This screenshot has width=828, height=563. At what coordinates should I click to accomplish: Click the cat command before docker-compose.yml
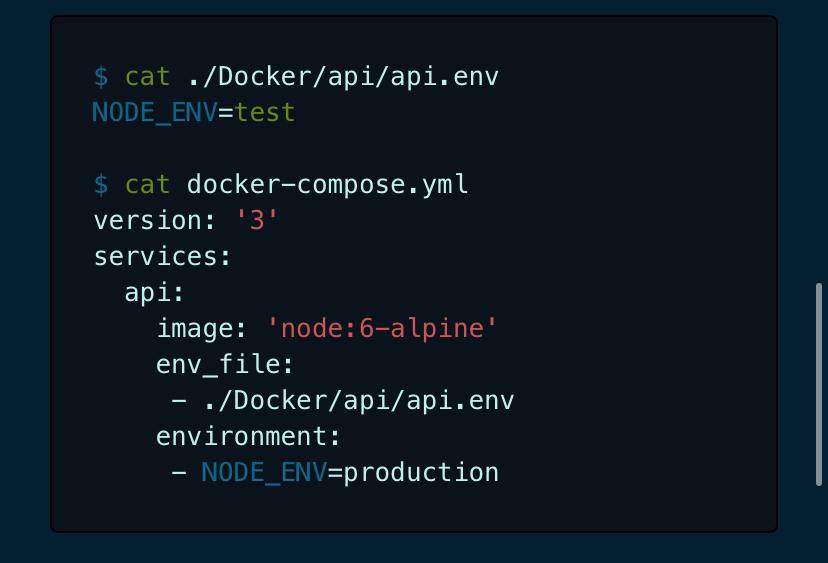(147, 184)
